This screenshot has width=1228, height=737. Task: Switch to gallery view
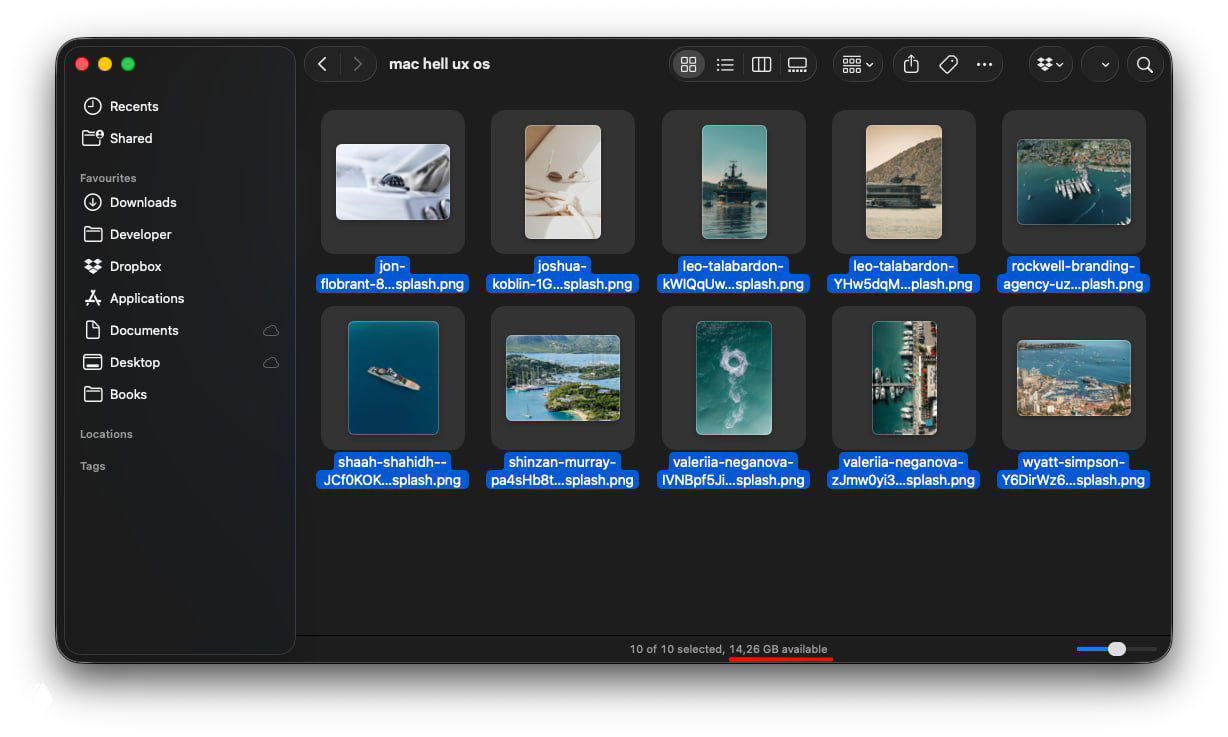(x=797, y=64)
